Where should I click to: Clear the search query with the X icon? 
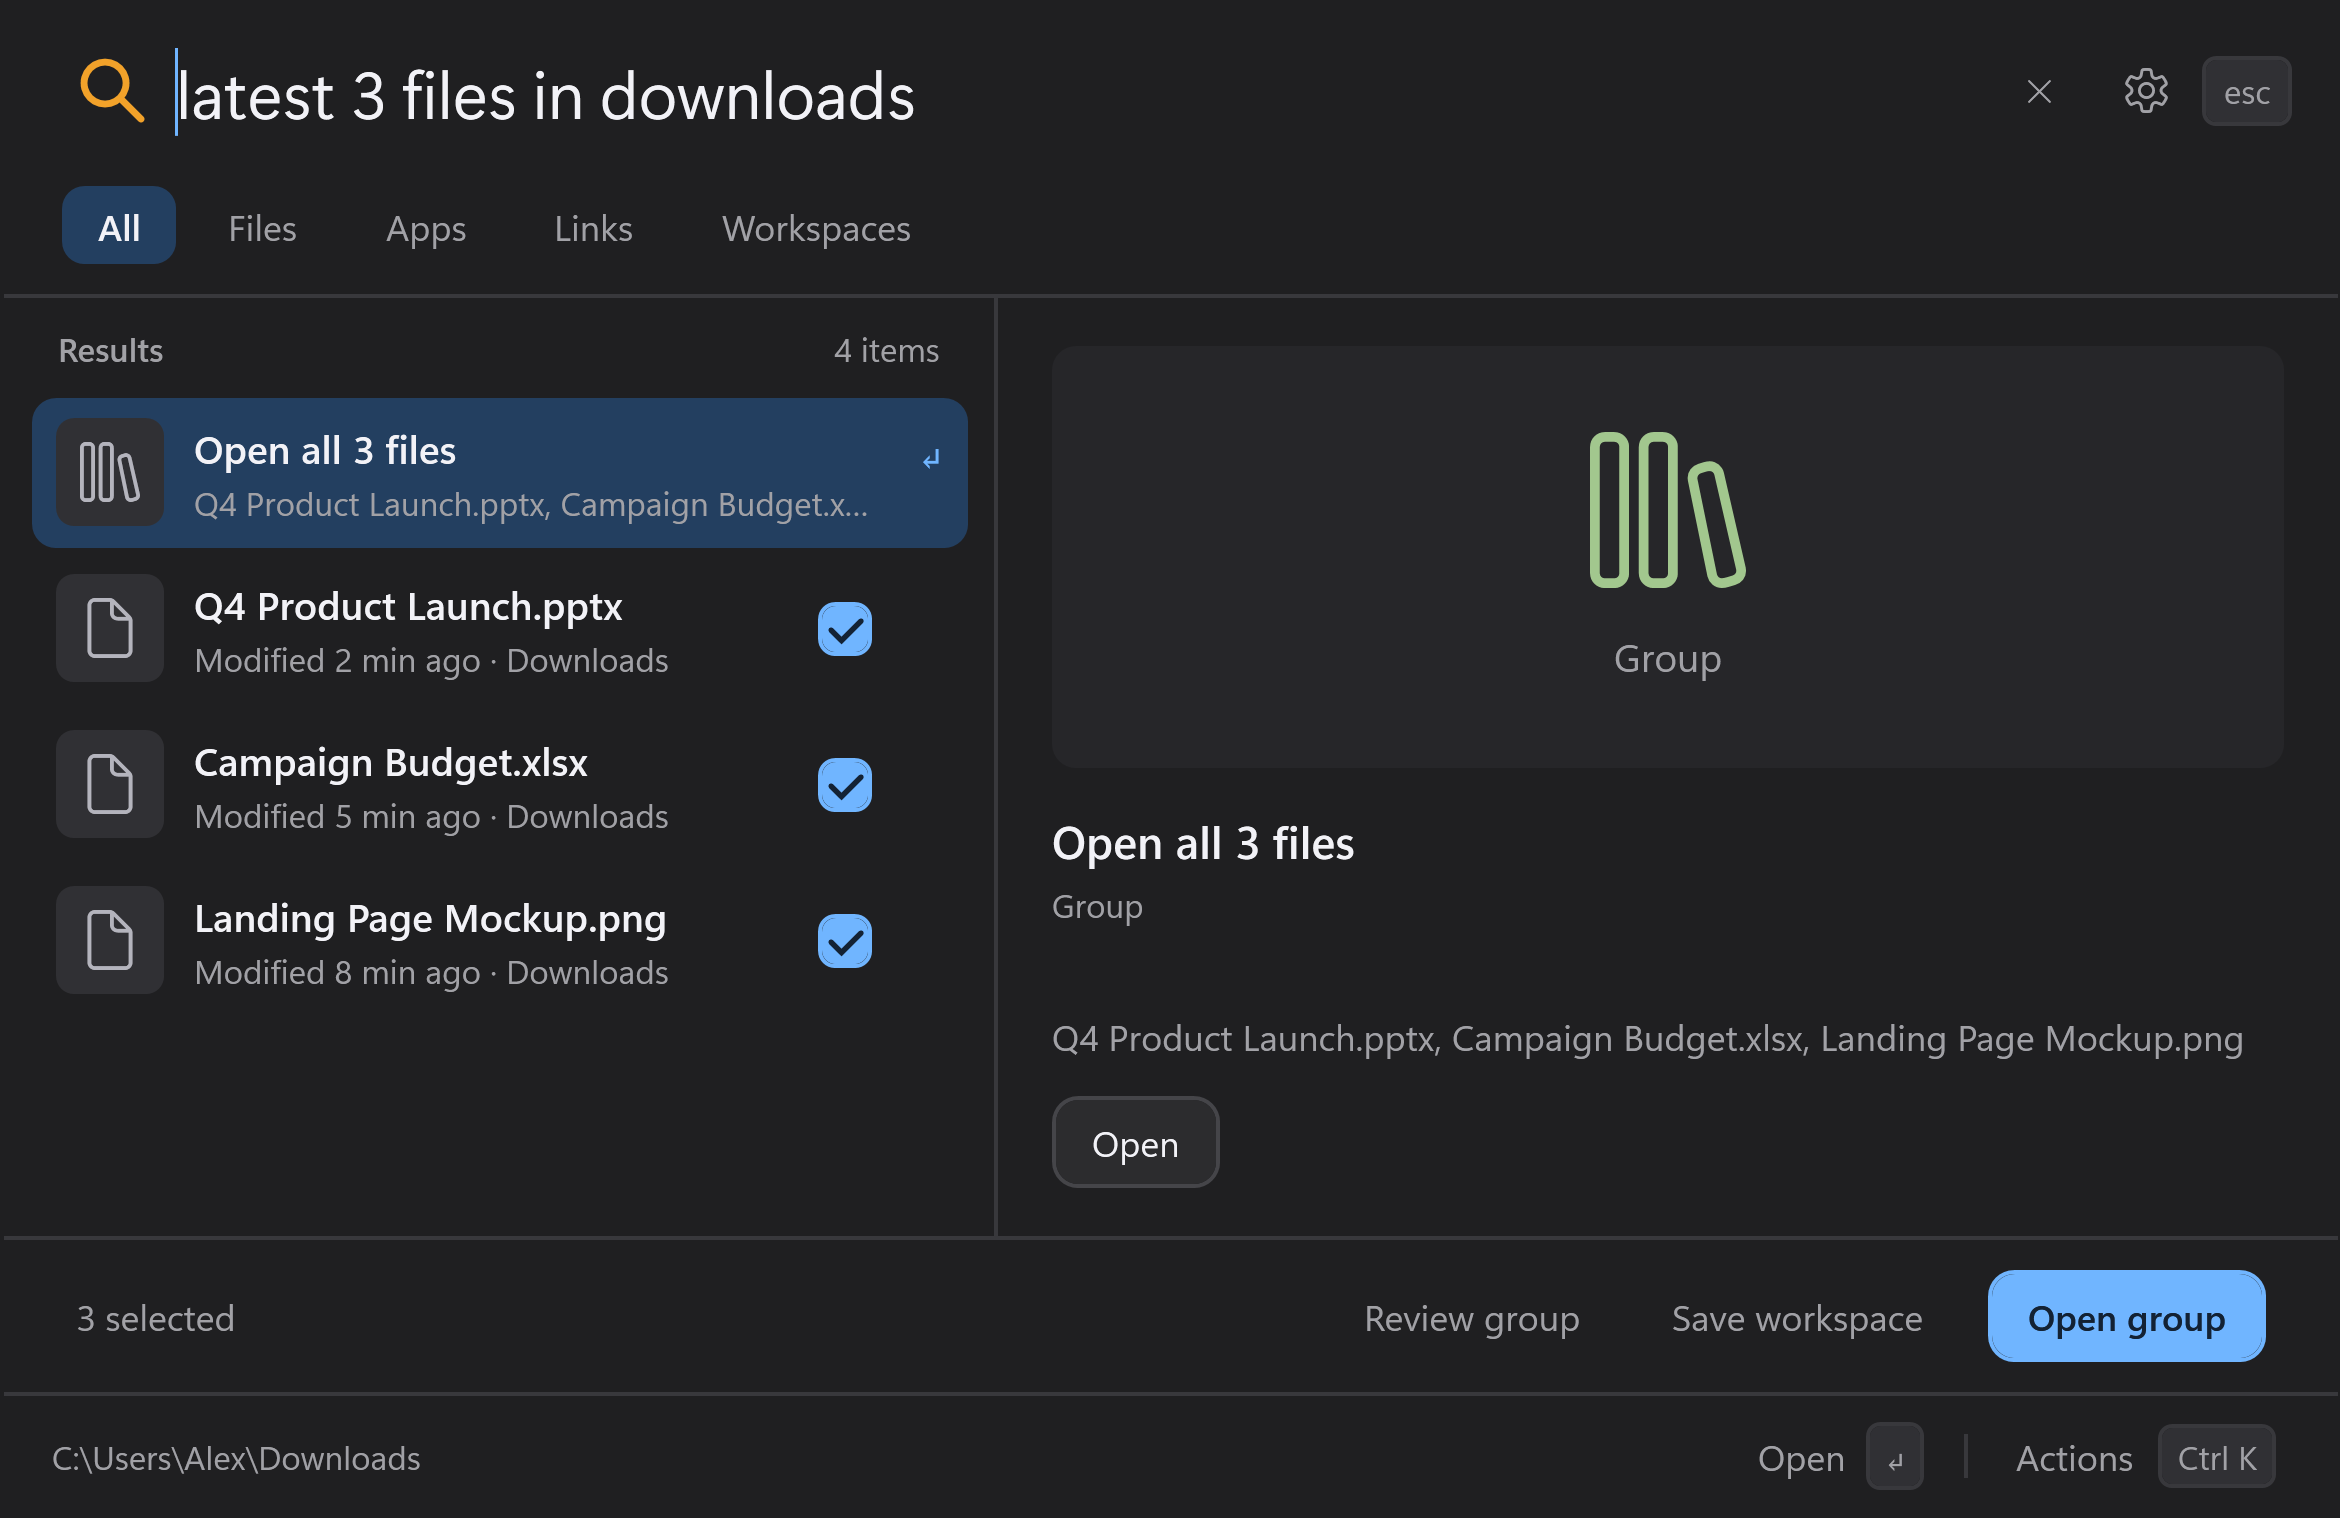(2039, 92)
